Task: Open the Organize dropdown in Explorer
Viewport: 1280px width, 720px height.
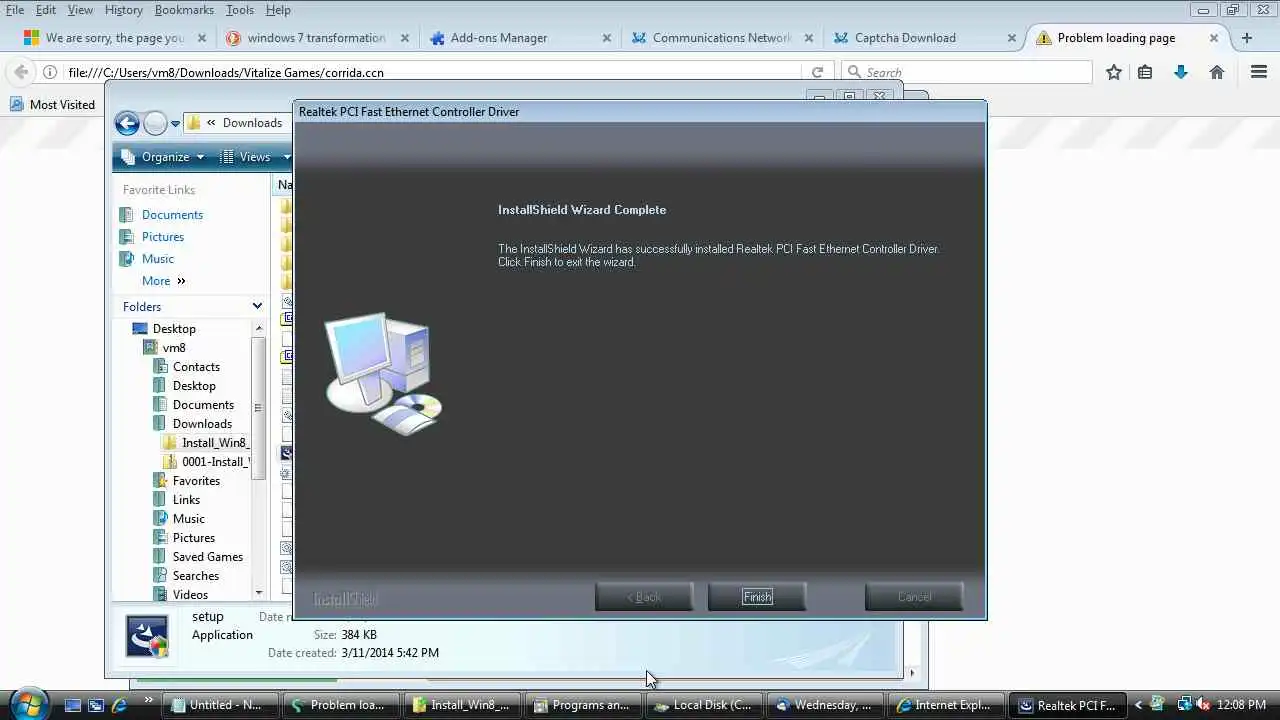Action: pyautogui.click(x=163, y=157)
